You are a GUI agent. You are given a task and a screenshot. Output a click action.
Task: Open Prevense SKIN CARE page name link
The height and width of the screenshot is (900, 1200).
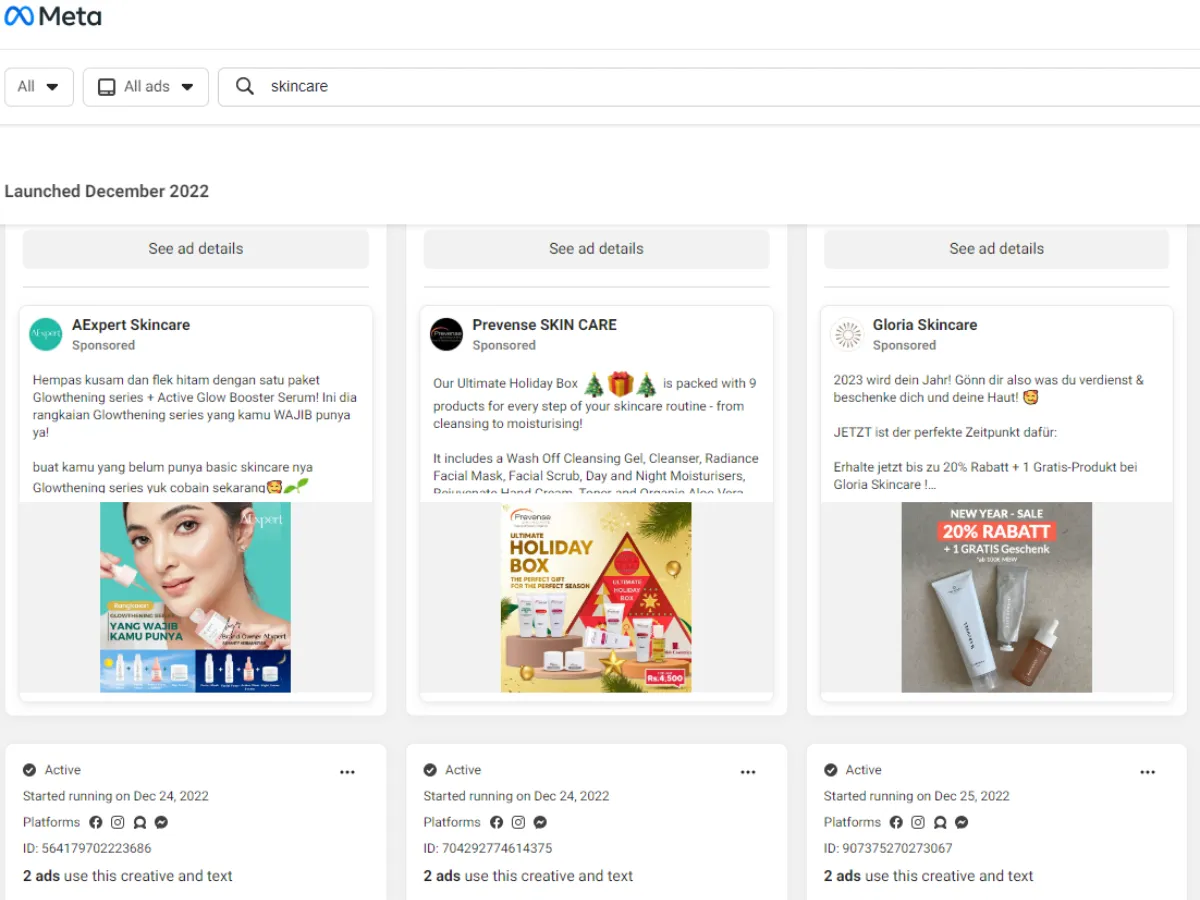544,325
